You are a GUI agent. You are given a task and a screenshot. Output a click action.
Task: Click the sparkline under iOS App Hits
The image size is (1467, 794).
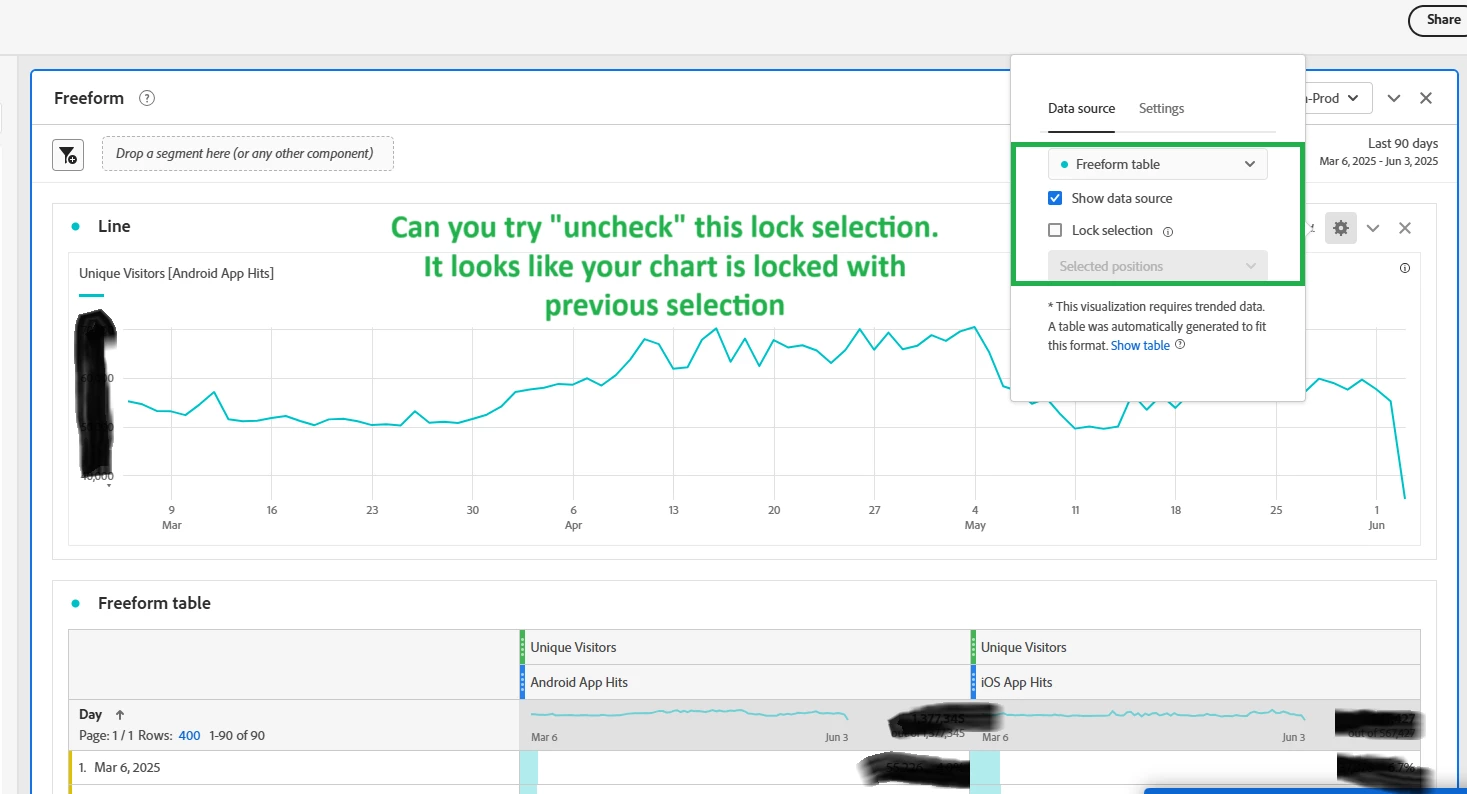[x=1143, y=714]
